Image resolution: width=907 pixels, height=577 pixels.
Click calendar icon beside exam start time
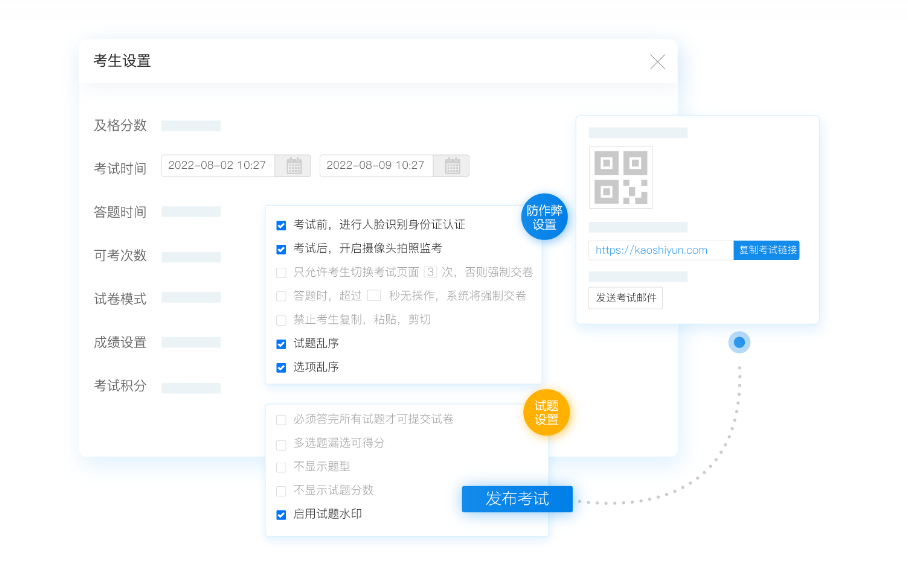tap(293, 166)
